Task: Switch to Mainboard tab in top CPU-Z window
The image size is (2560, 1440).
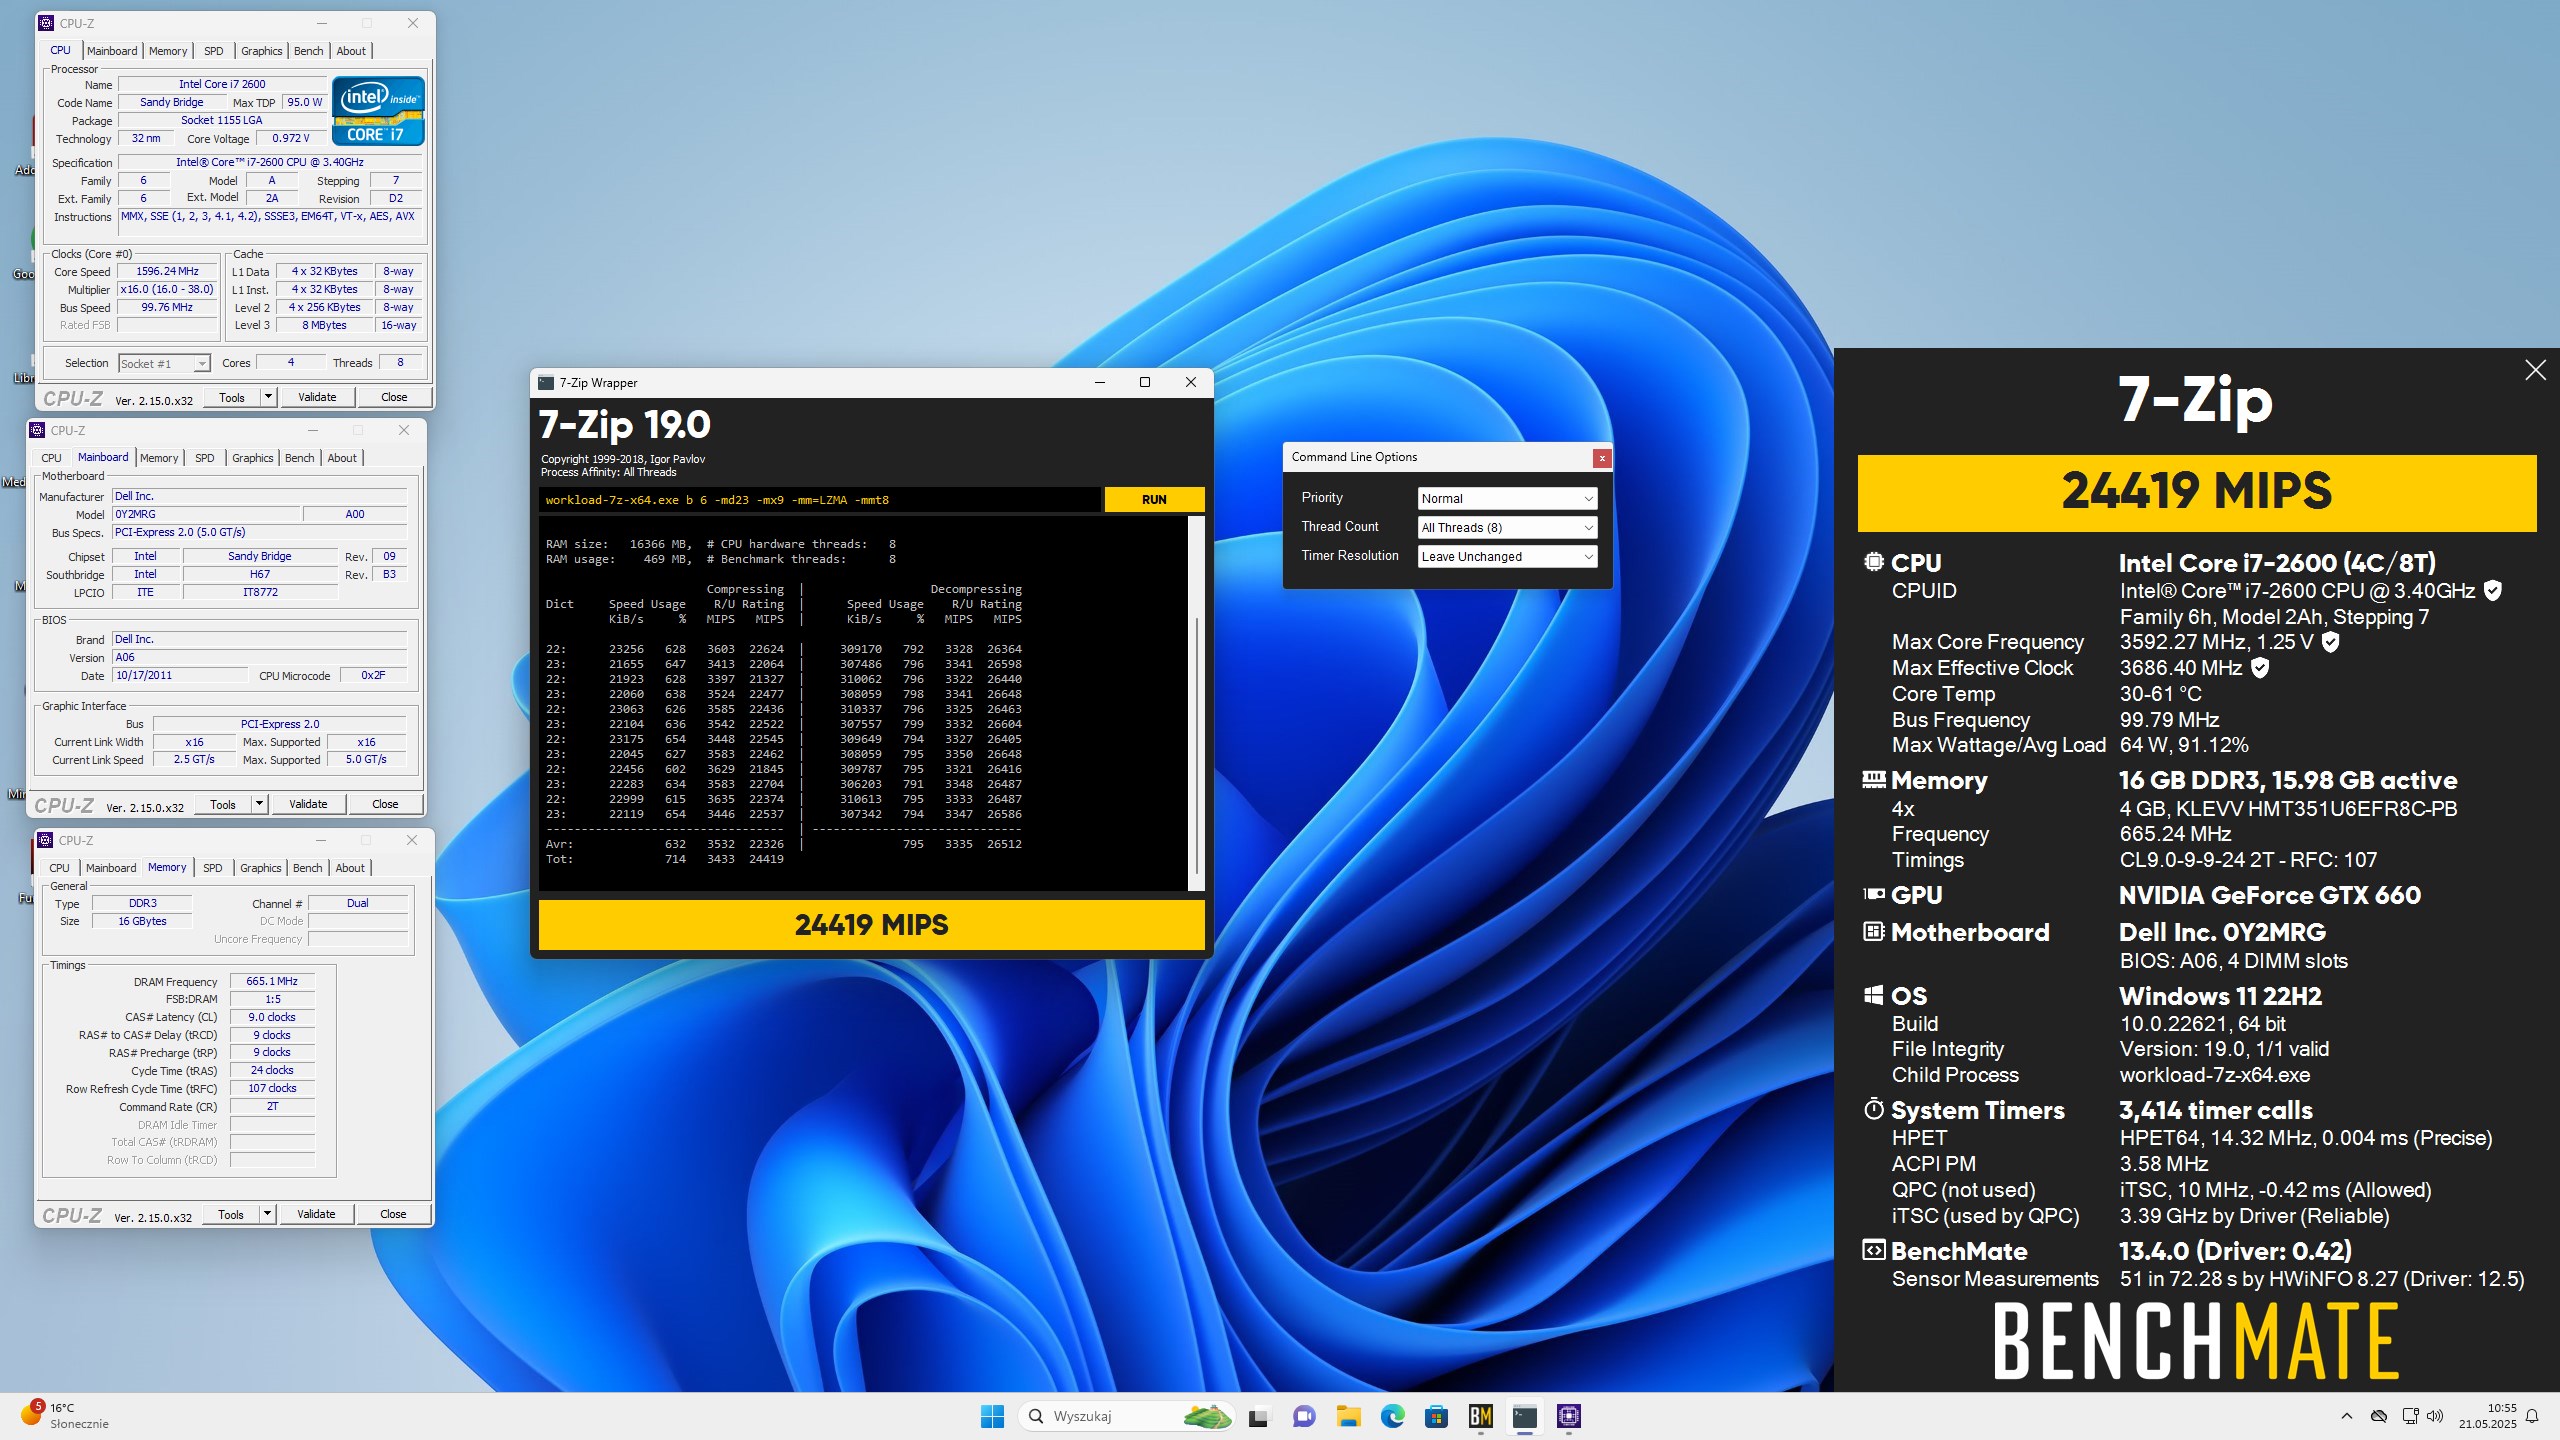Action: point(112,51)
